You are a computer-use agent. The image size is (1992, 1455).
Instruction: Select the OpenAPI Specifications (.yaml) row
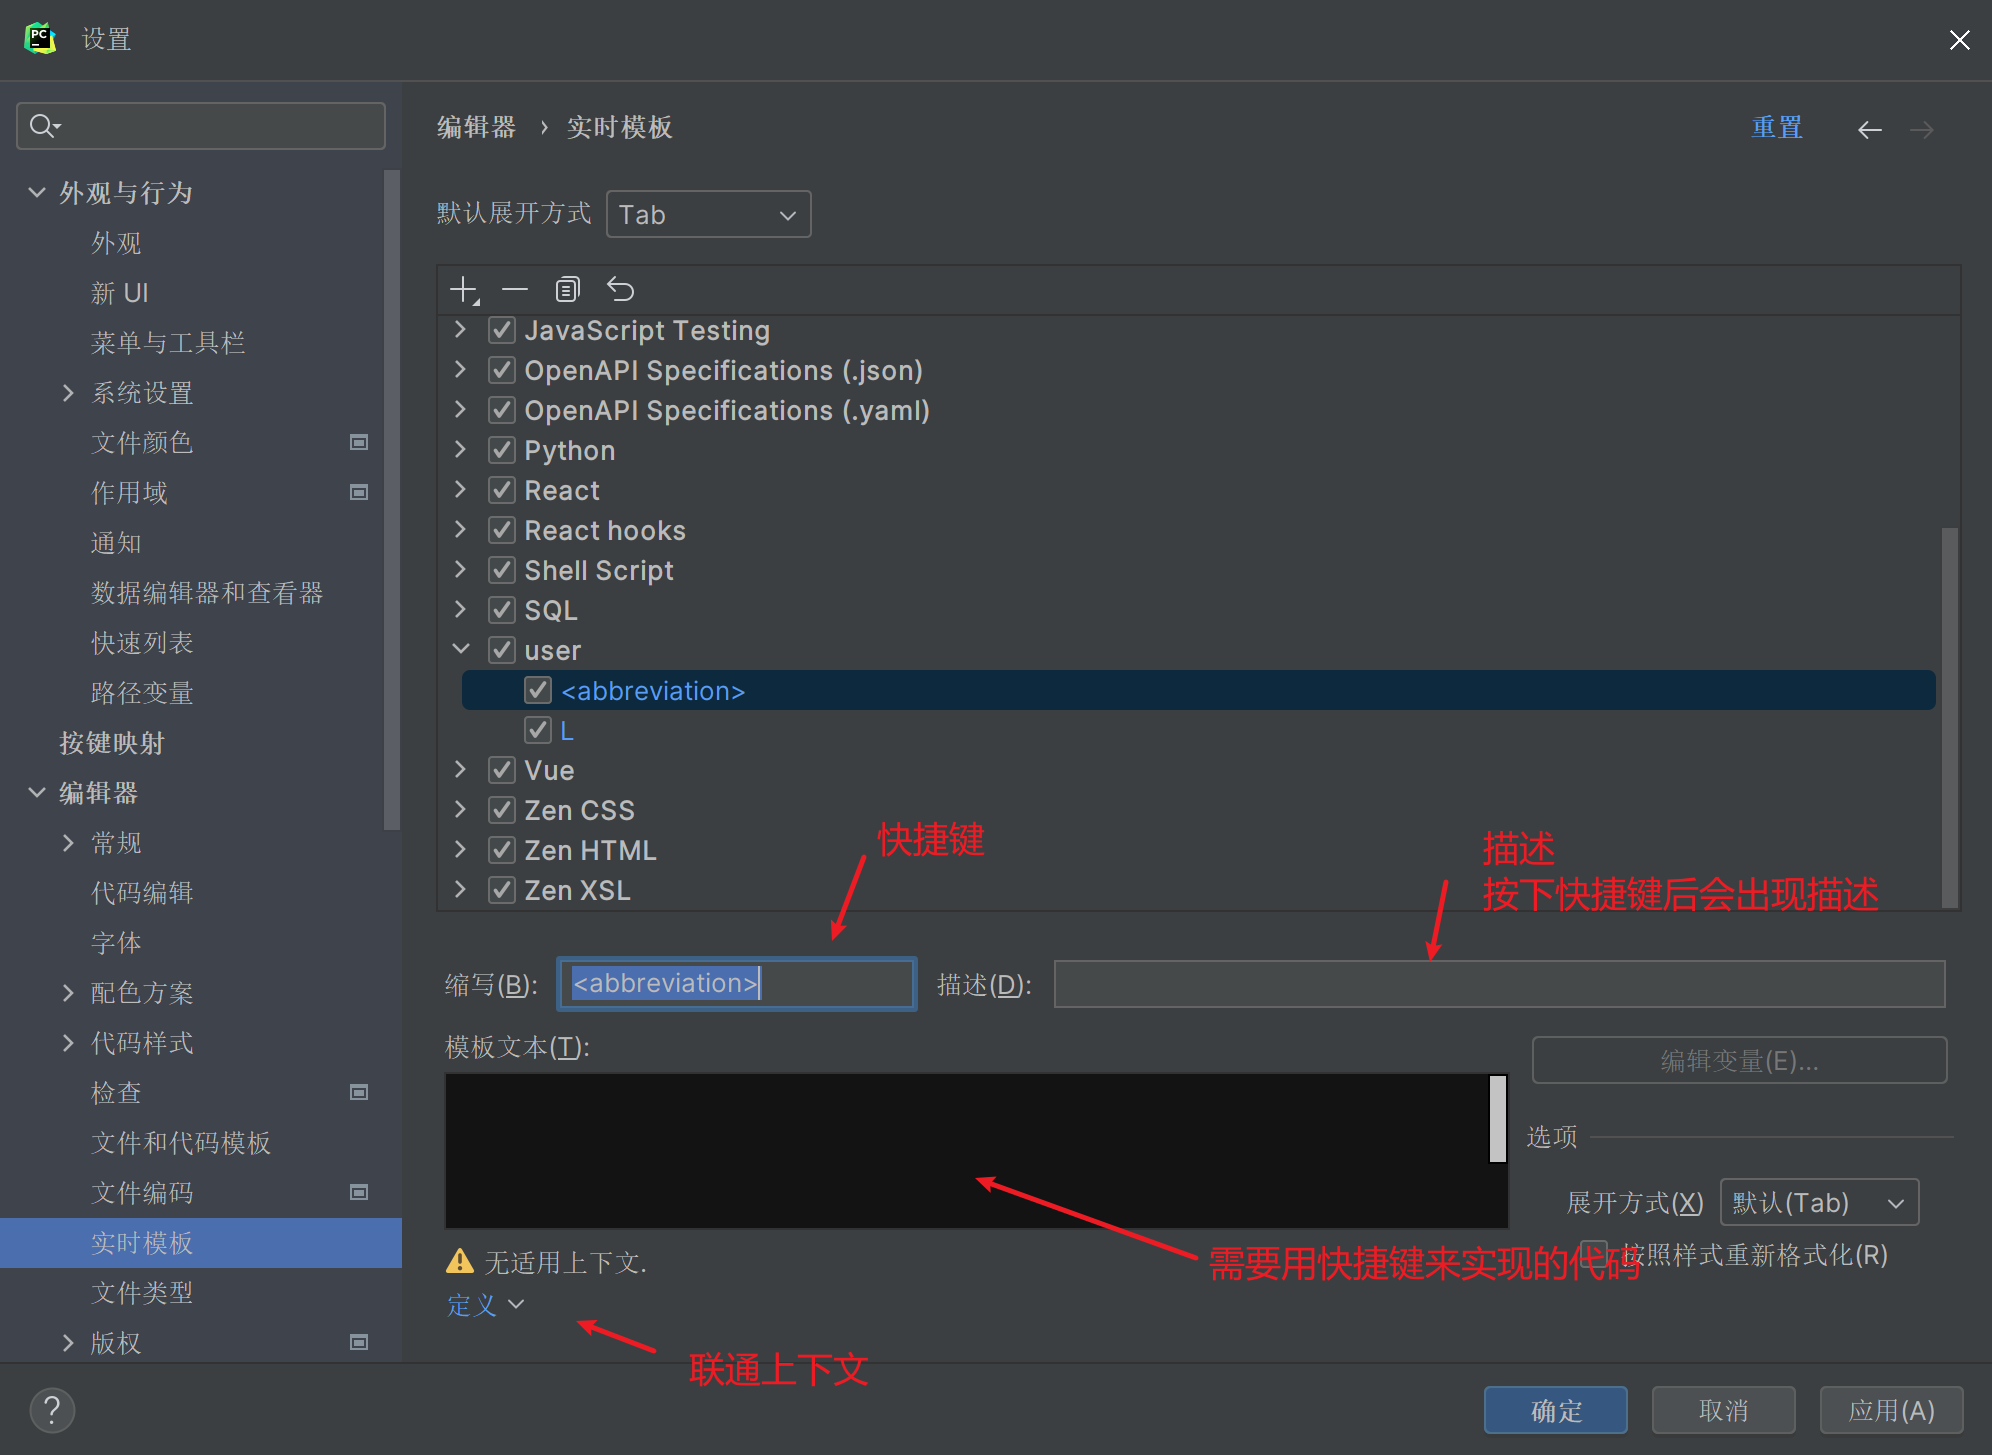(1198, 410)
